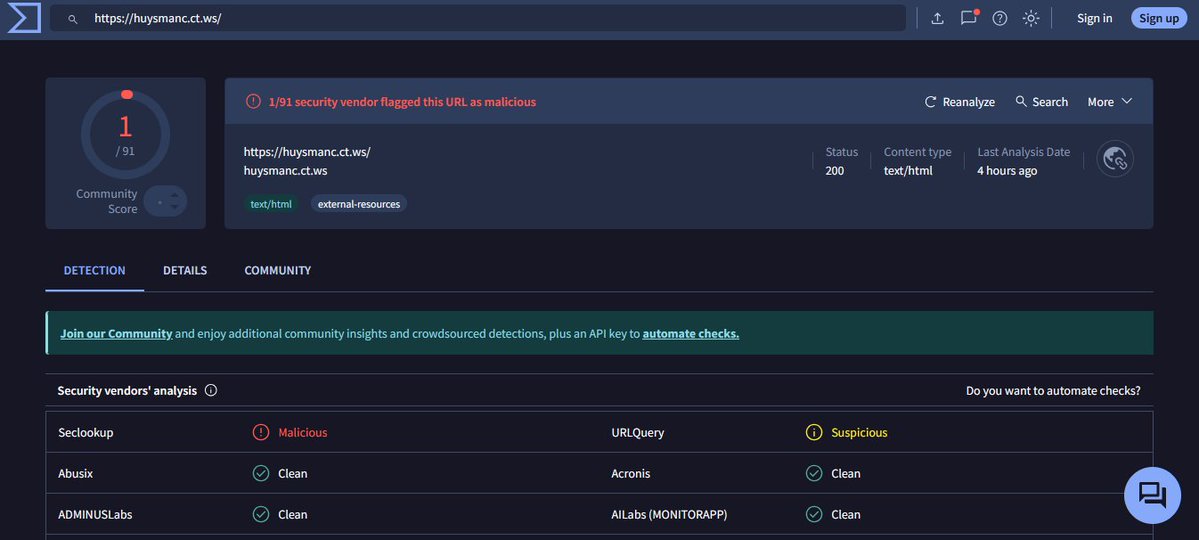The width and height of the screenshot is (1199, 540).
Task: Click the info icon next to Security vendors' analysis
Action: [211, 390]
